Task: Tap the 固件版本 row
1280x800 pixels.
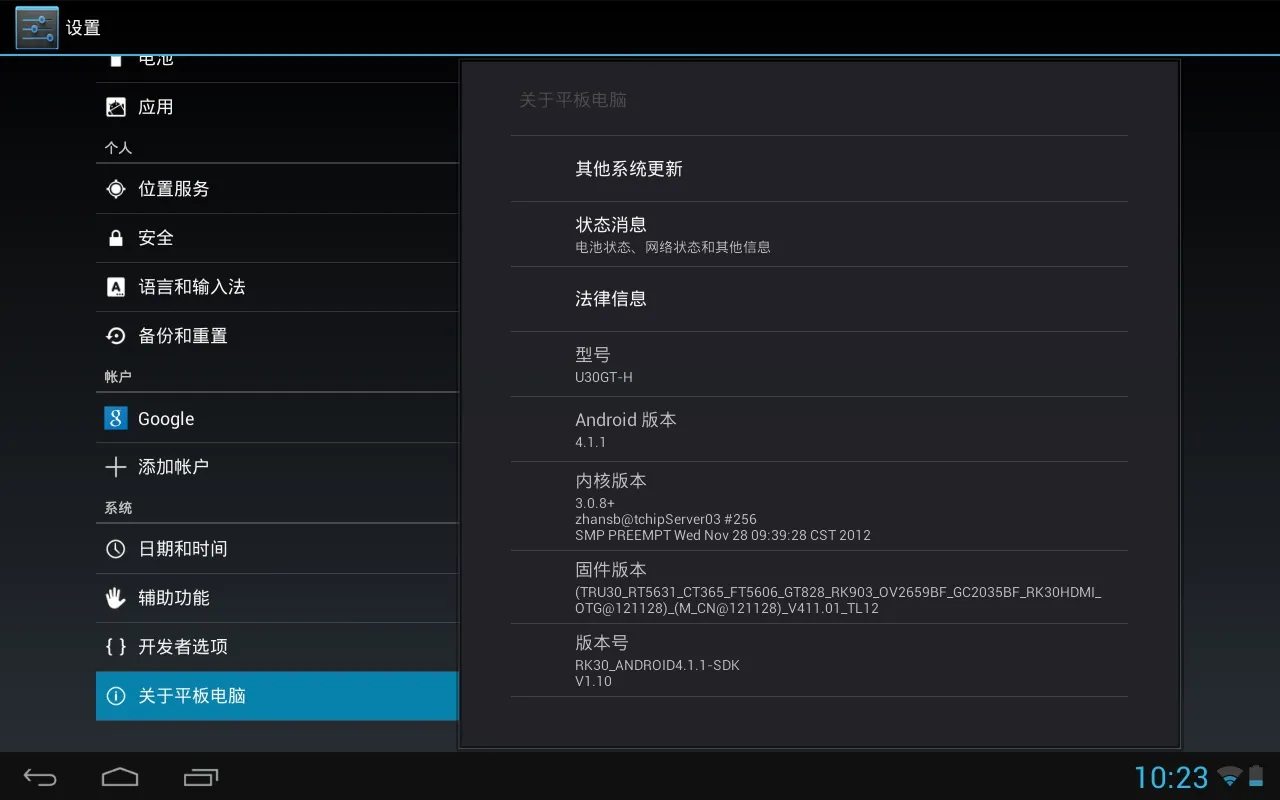Action: [x=819, y=587]
